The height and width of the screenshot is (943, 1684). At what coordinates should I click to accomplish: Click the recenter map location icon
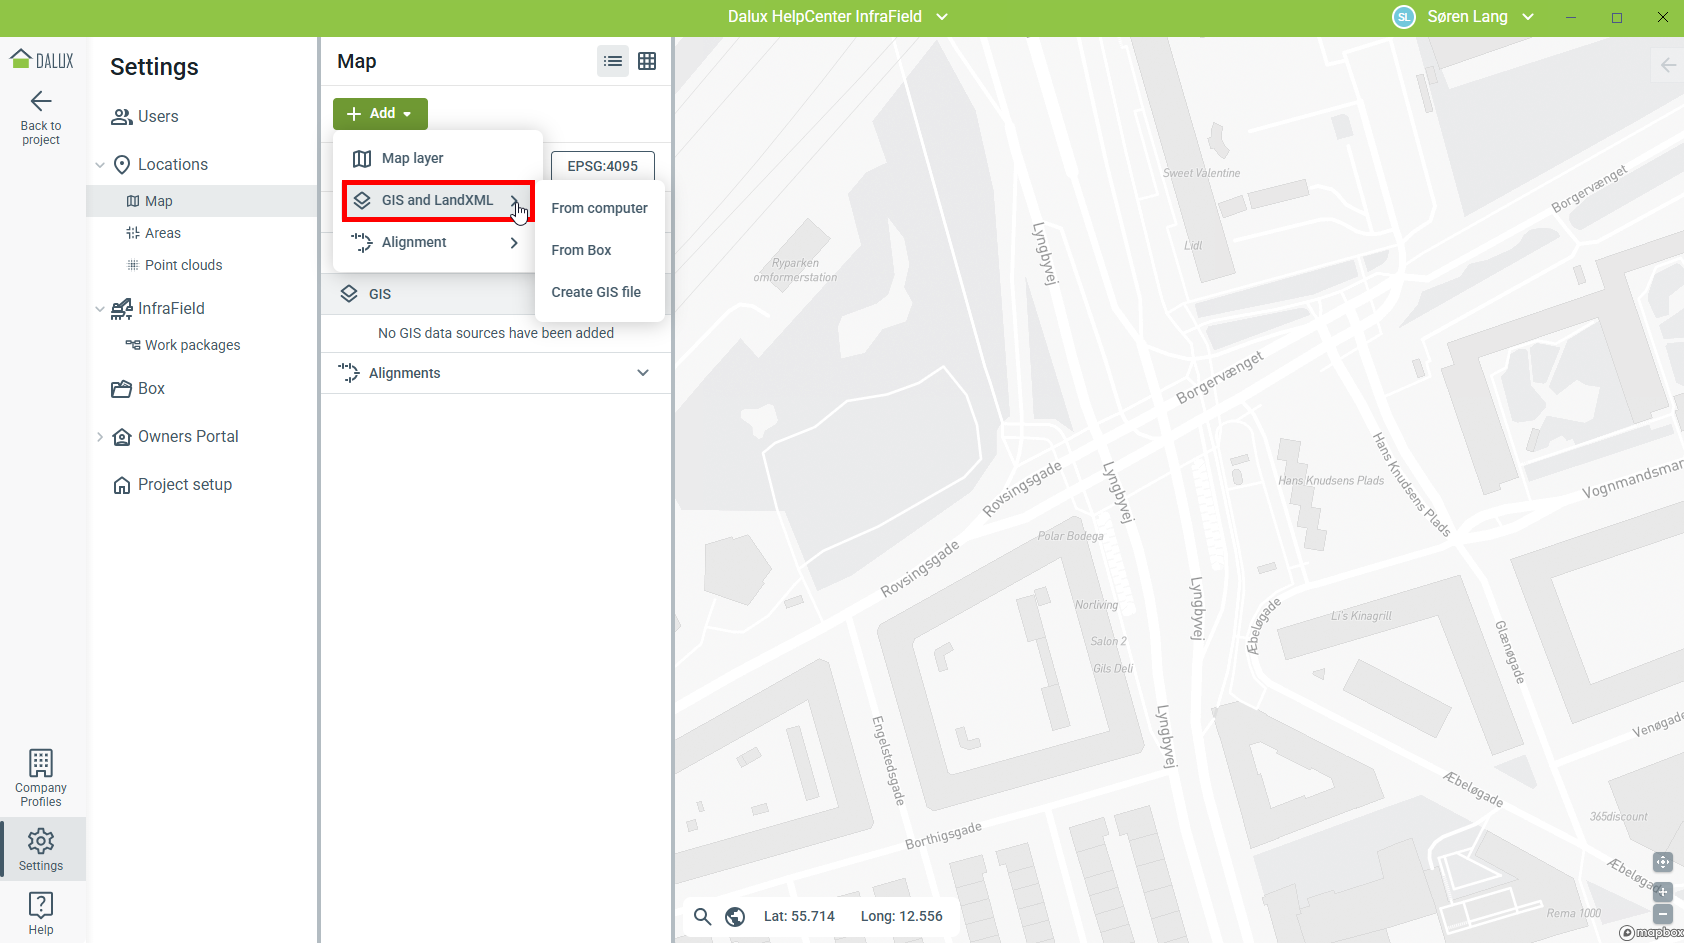[1662, 862]
